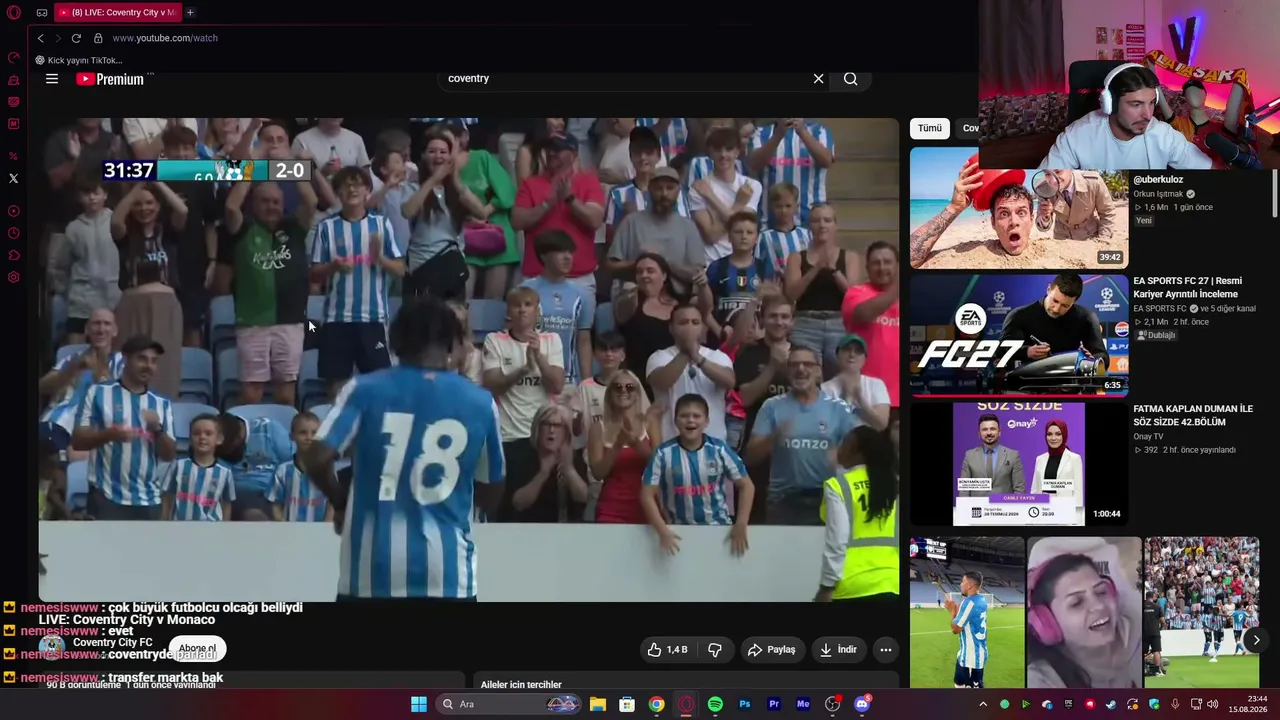Reload the YouTube page
1280x720 pixels.
[76, 38]
